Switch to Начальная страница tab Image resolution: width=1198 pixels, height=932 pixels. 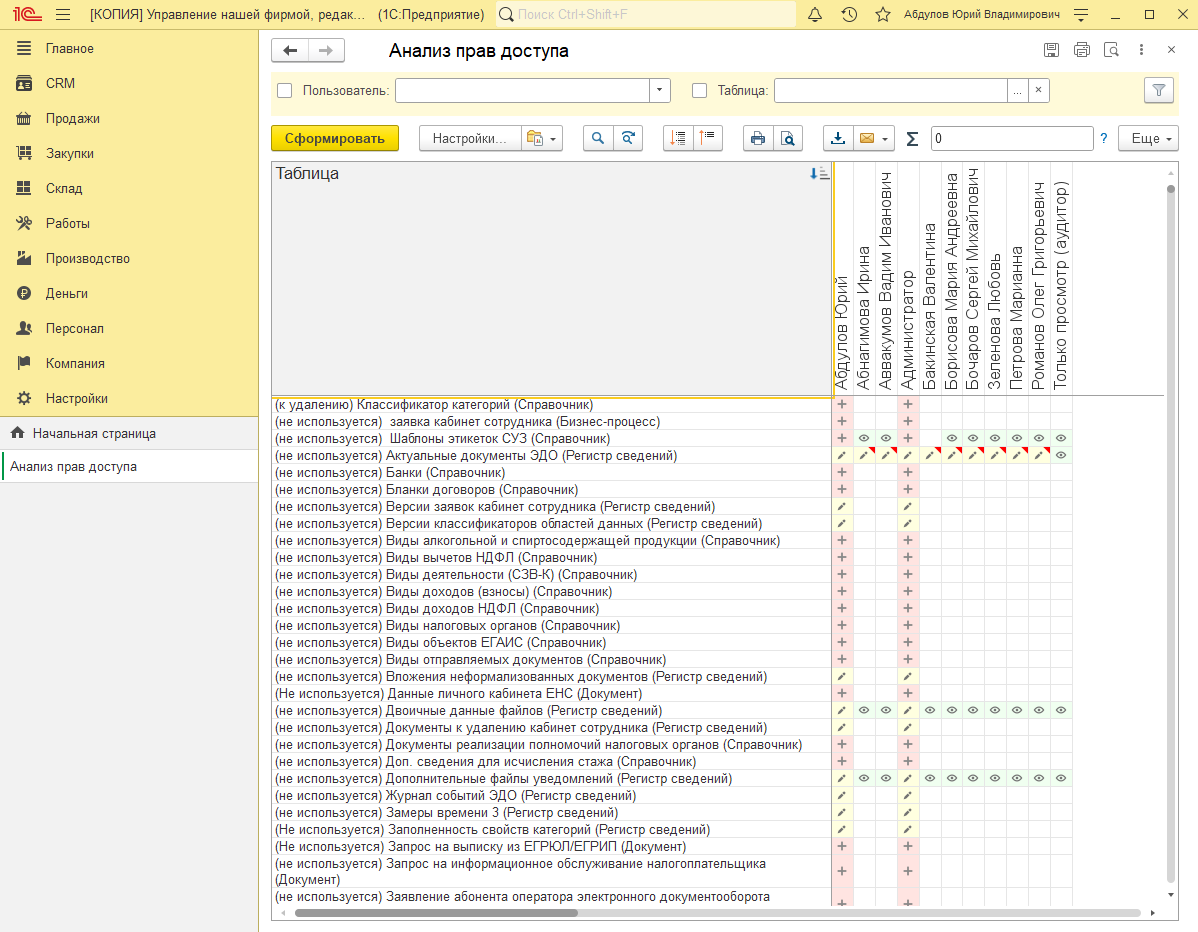tap(94, 433)
